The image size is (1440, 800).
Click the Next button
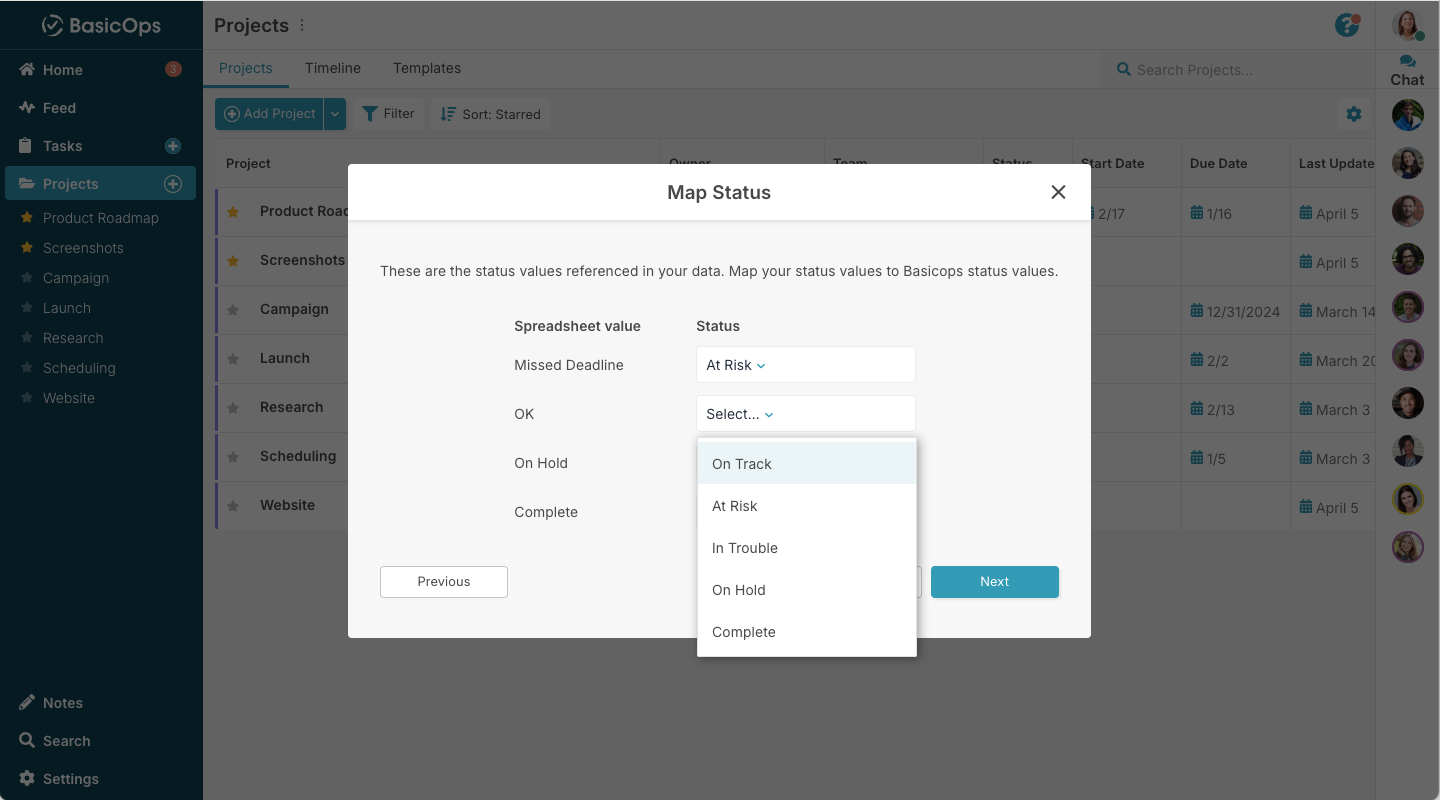[x=994, y=582]
